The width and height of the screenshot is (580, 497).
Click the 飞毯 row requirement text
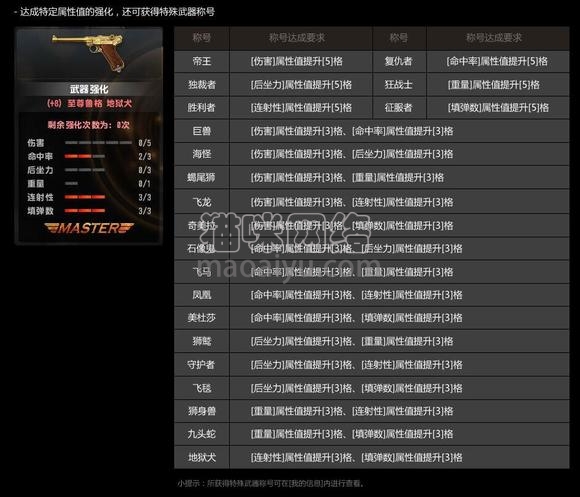(x=357, y=388)
